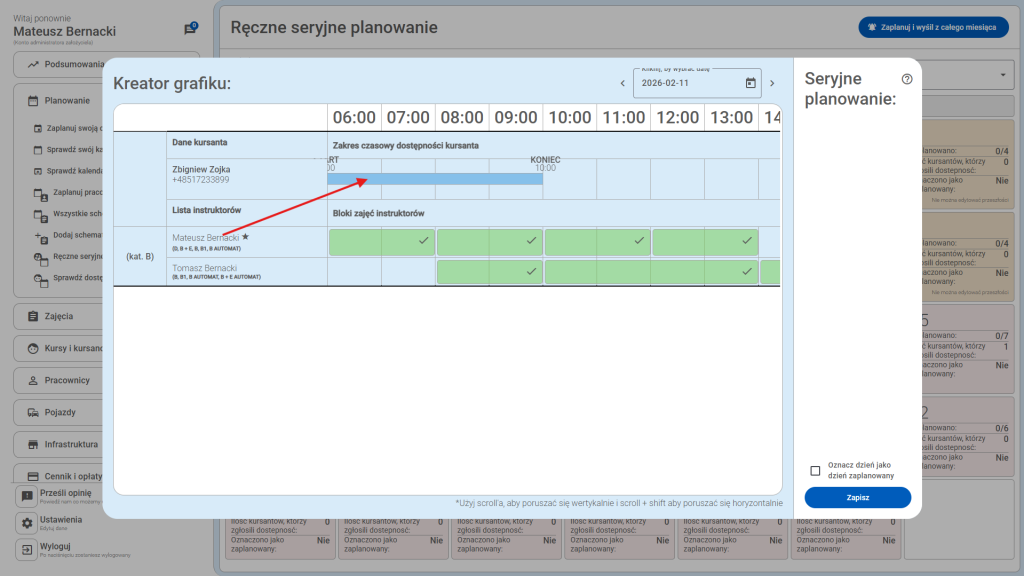Click the blue trainee availability bar
This screenshot has height=576, width=1024.
435,179
